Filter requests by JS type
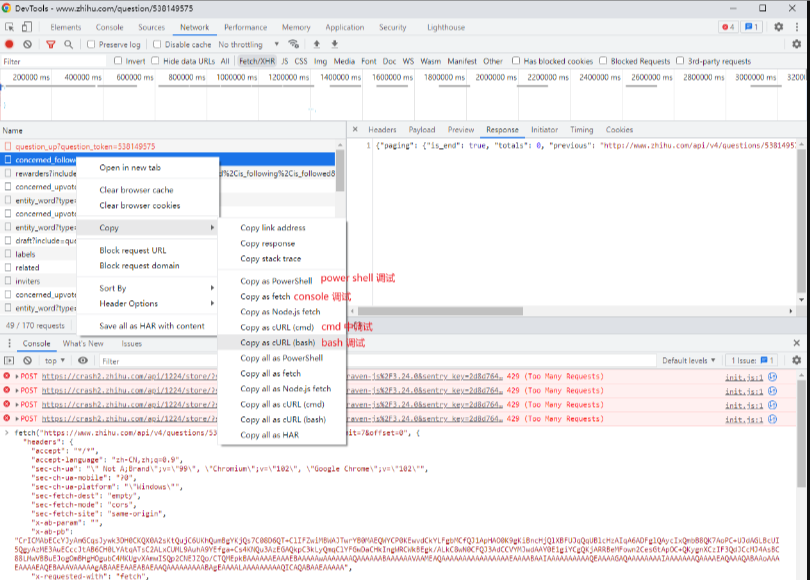Viewport: 810px width, 580px height. pos(285,61)
